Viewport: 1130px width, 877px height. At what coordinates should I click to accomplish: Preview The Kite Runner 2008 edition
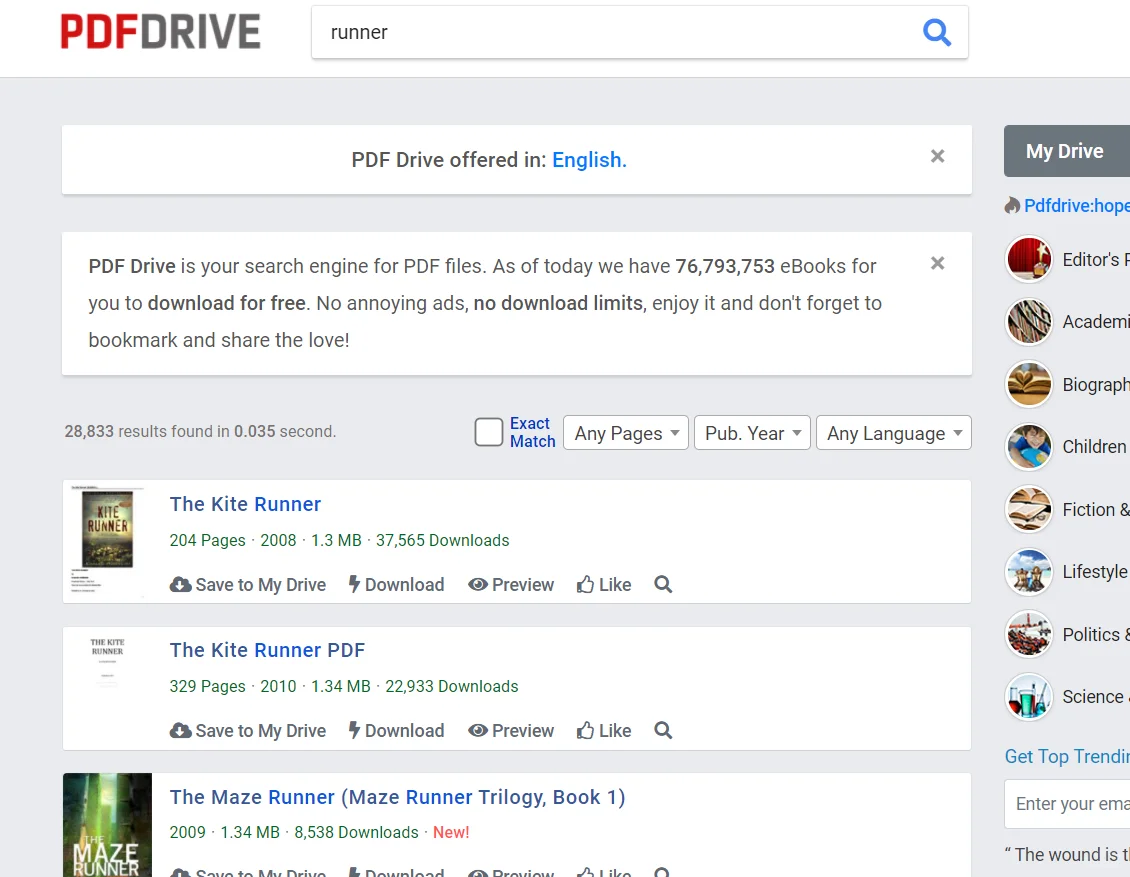pos(511,584)
